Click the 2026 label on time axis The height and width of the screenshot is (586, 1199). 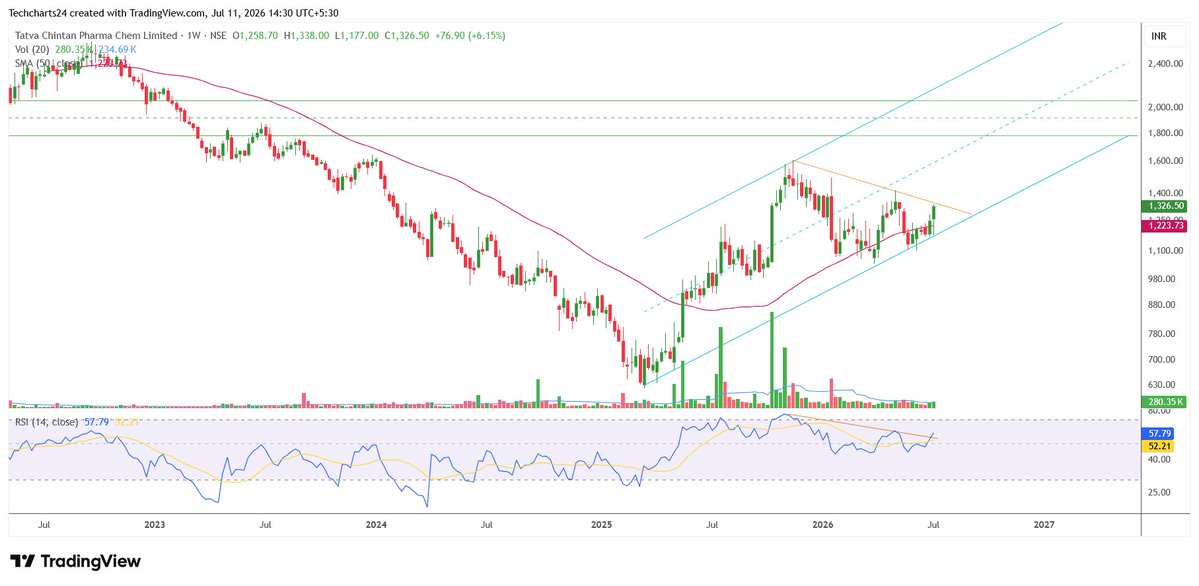coord(823,526)
